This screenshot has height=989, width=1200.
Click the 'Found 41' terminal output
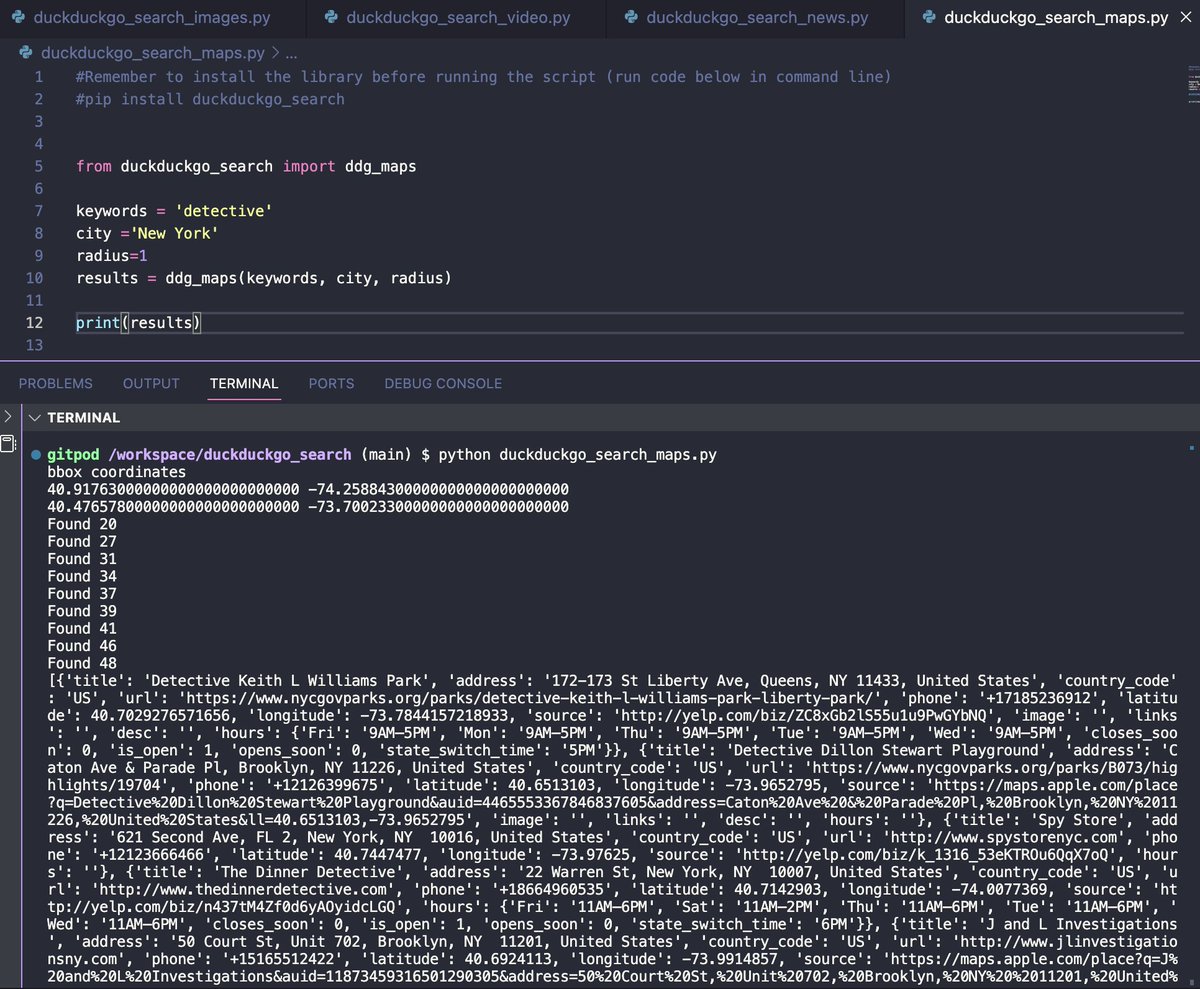[x=82, y=628]
